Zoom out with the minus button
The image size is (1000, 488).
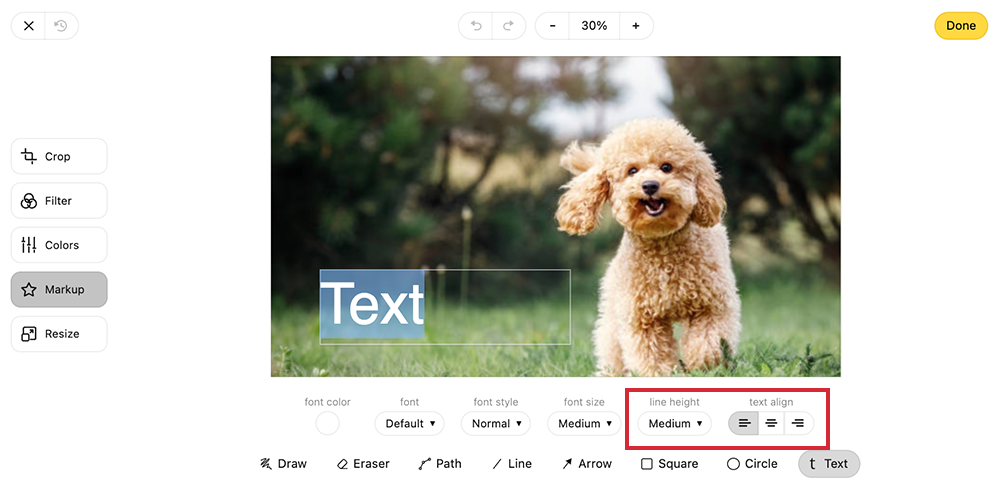click(x=552, y=26)
